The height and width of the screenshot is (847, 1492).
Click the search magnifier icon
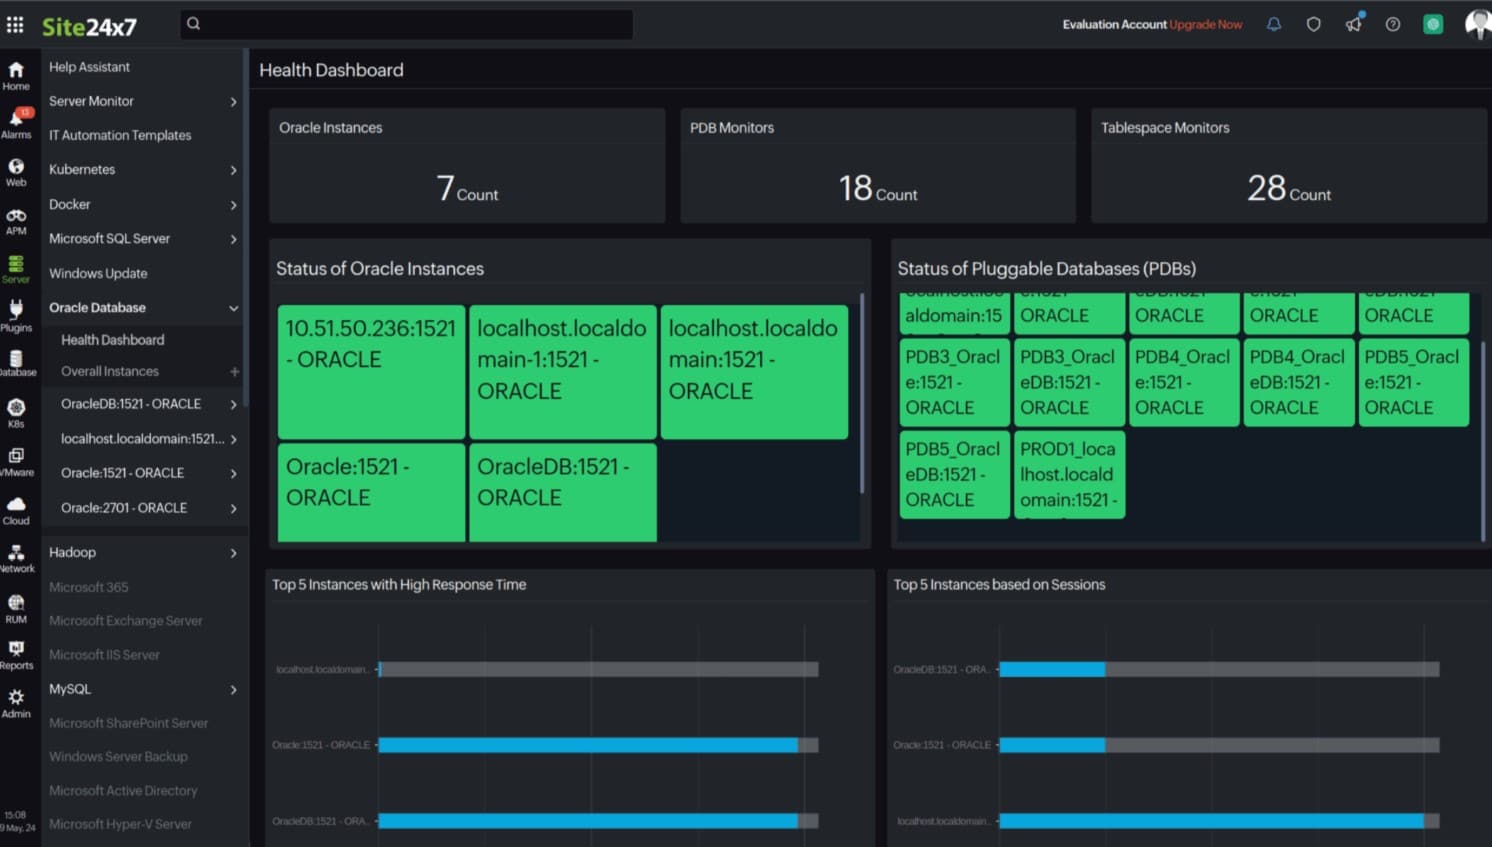(194, 24)
